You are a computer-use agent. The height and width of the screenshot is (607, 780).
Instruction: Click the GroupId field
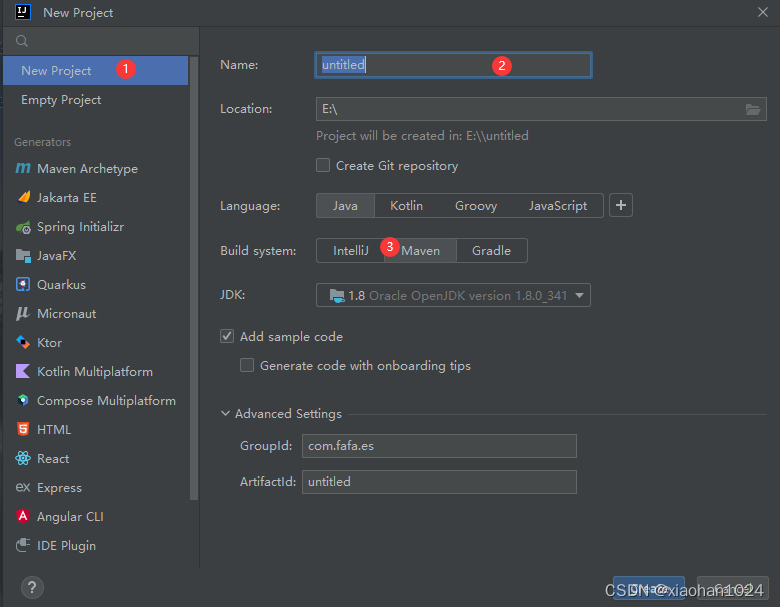click(439, 446)
